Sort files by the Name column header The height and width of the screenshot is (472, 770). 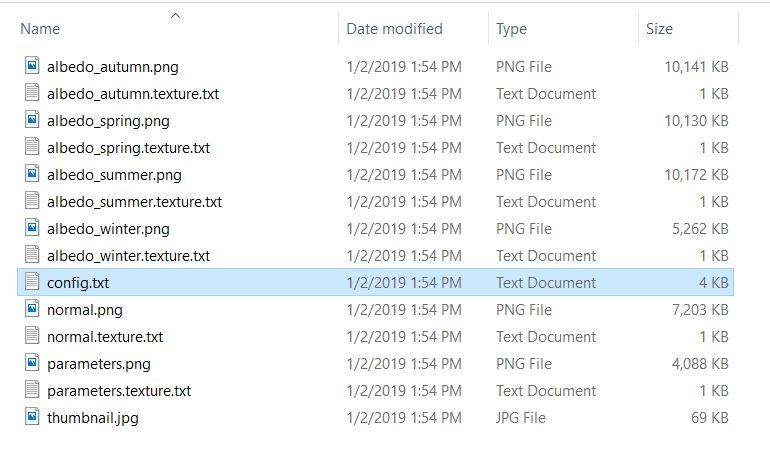(x=40, y=29)
